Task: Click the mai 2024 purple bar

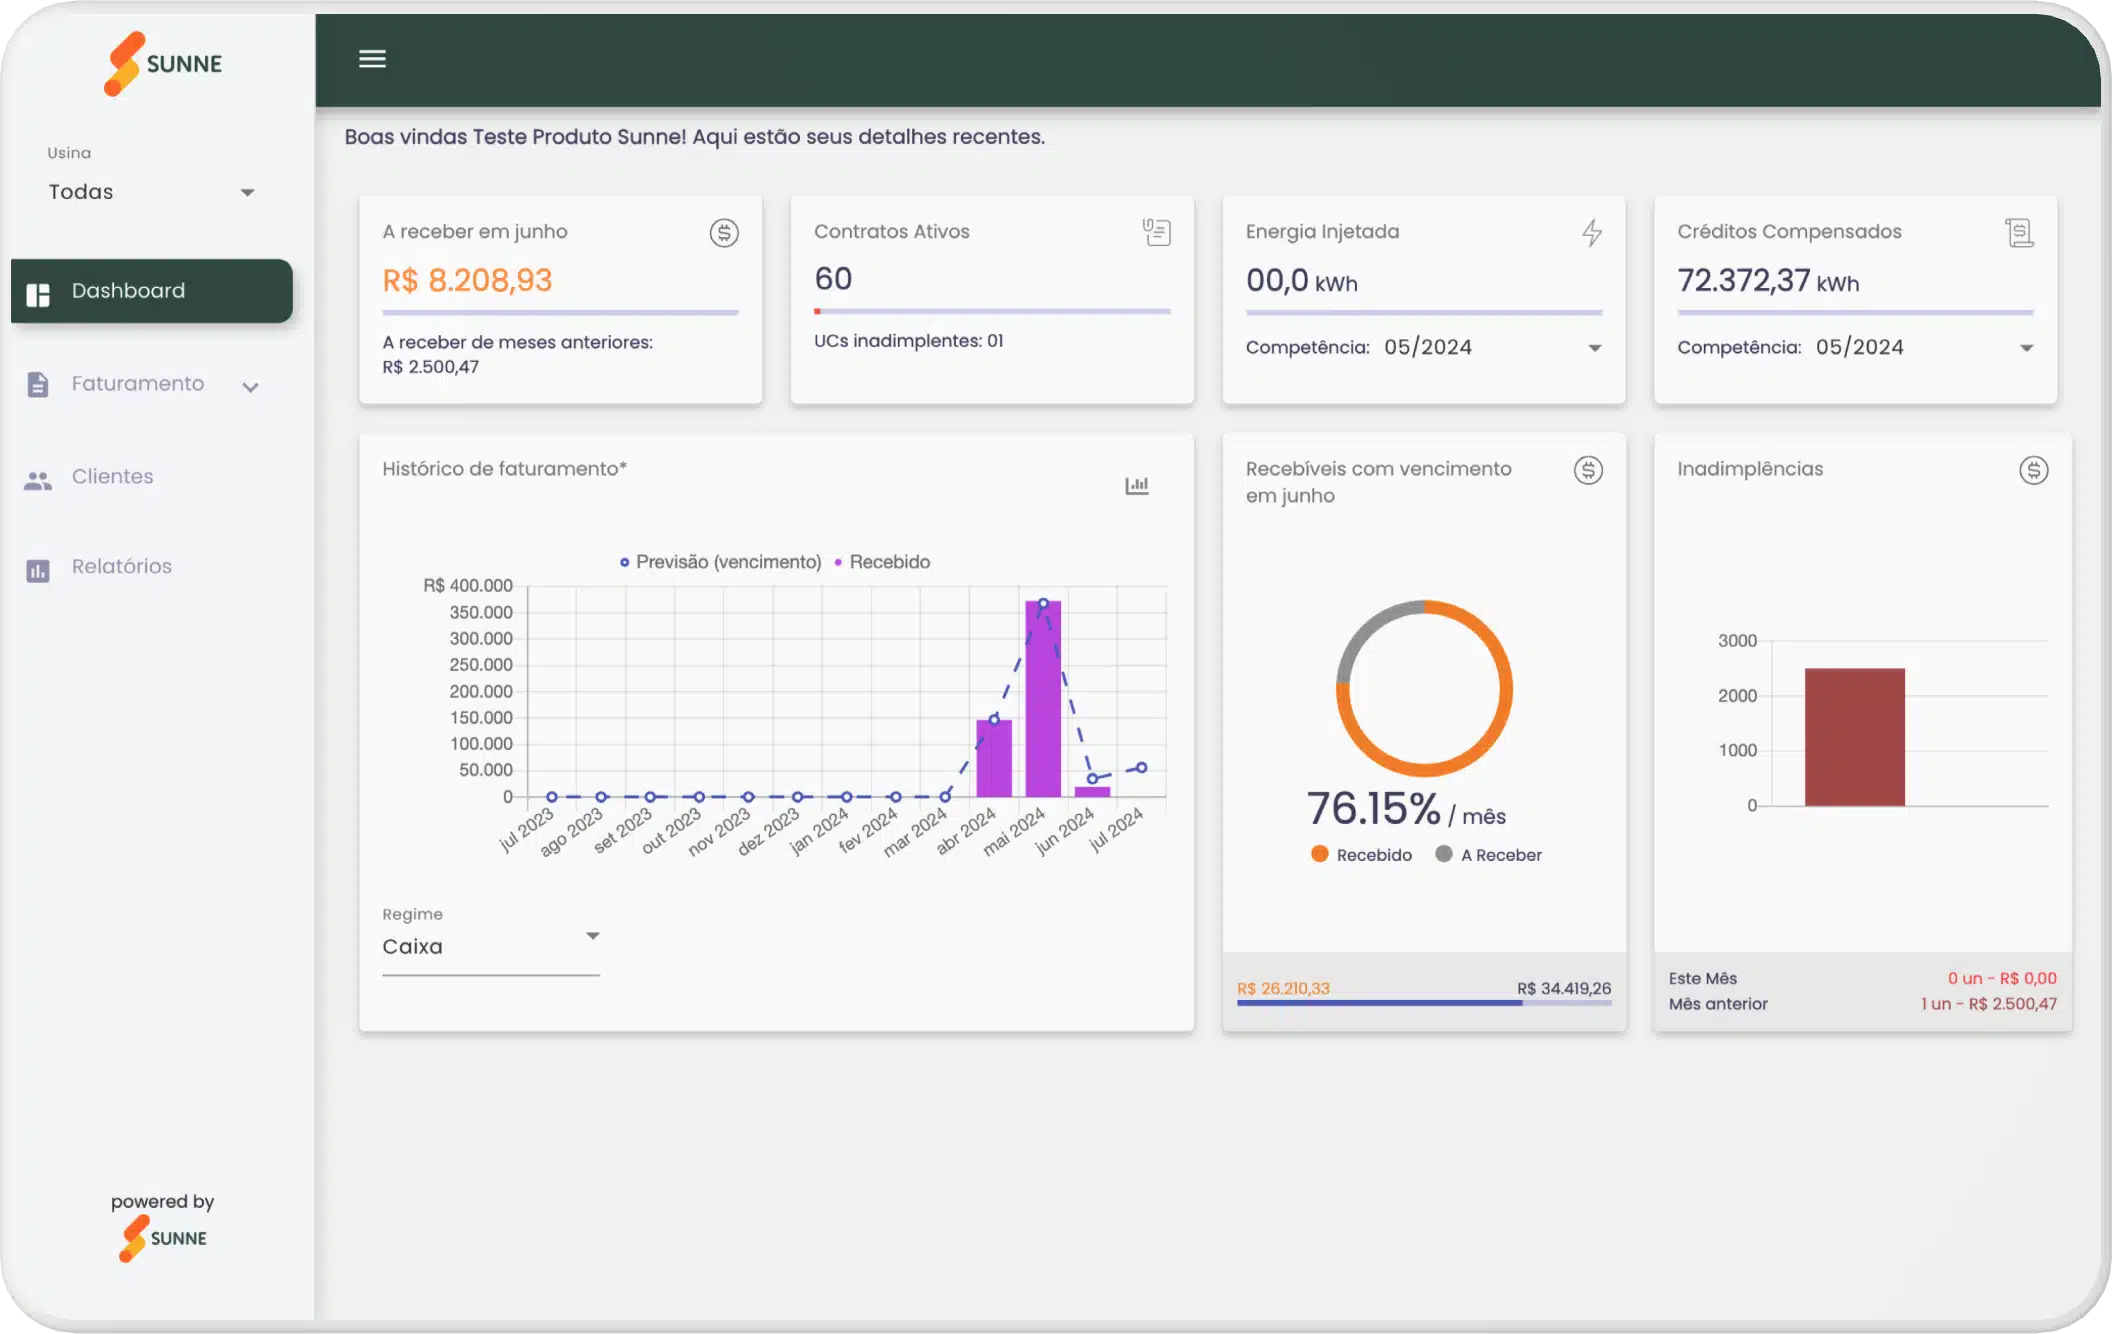Action: coord(1043,699)
